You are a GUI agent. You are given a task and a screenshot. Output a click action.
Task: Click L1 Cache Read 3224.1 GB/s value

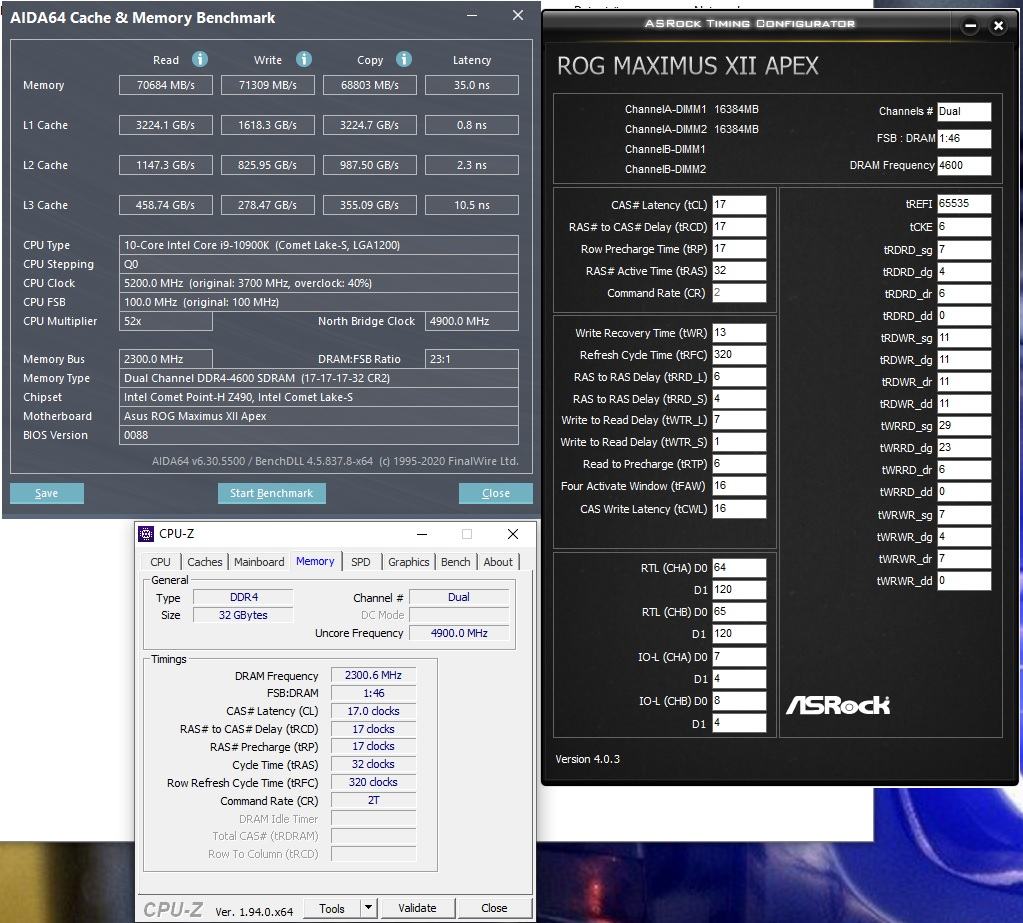[166, 125]
